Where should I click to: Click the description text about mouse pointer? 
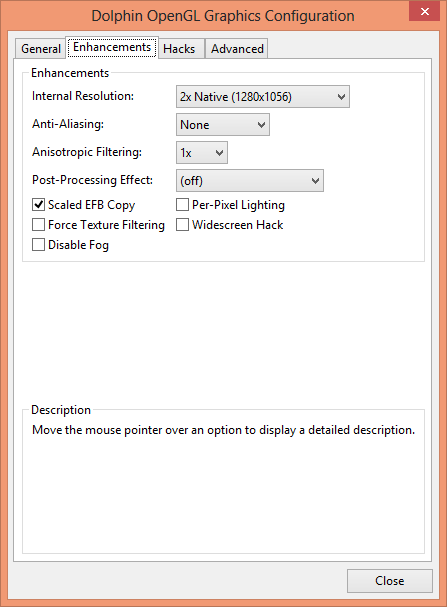(x=223, y=430)
